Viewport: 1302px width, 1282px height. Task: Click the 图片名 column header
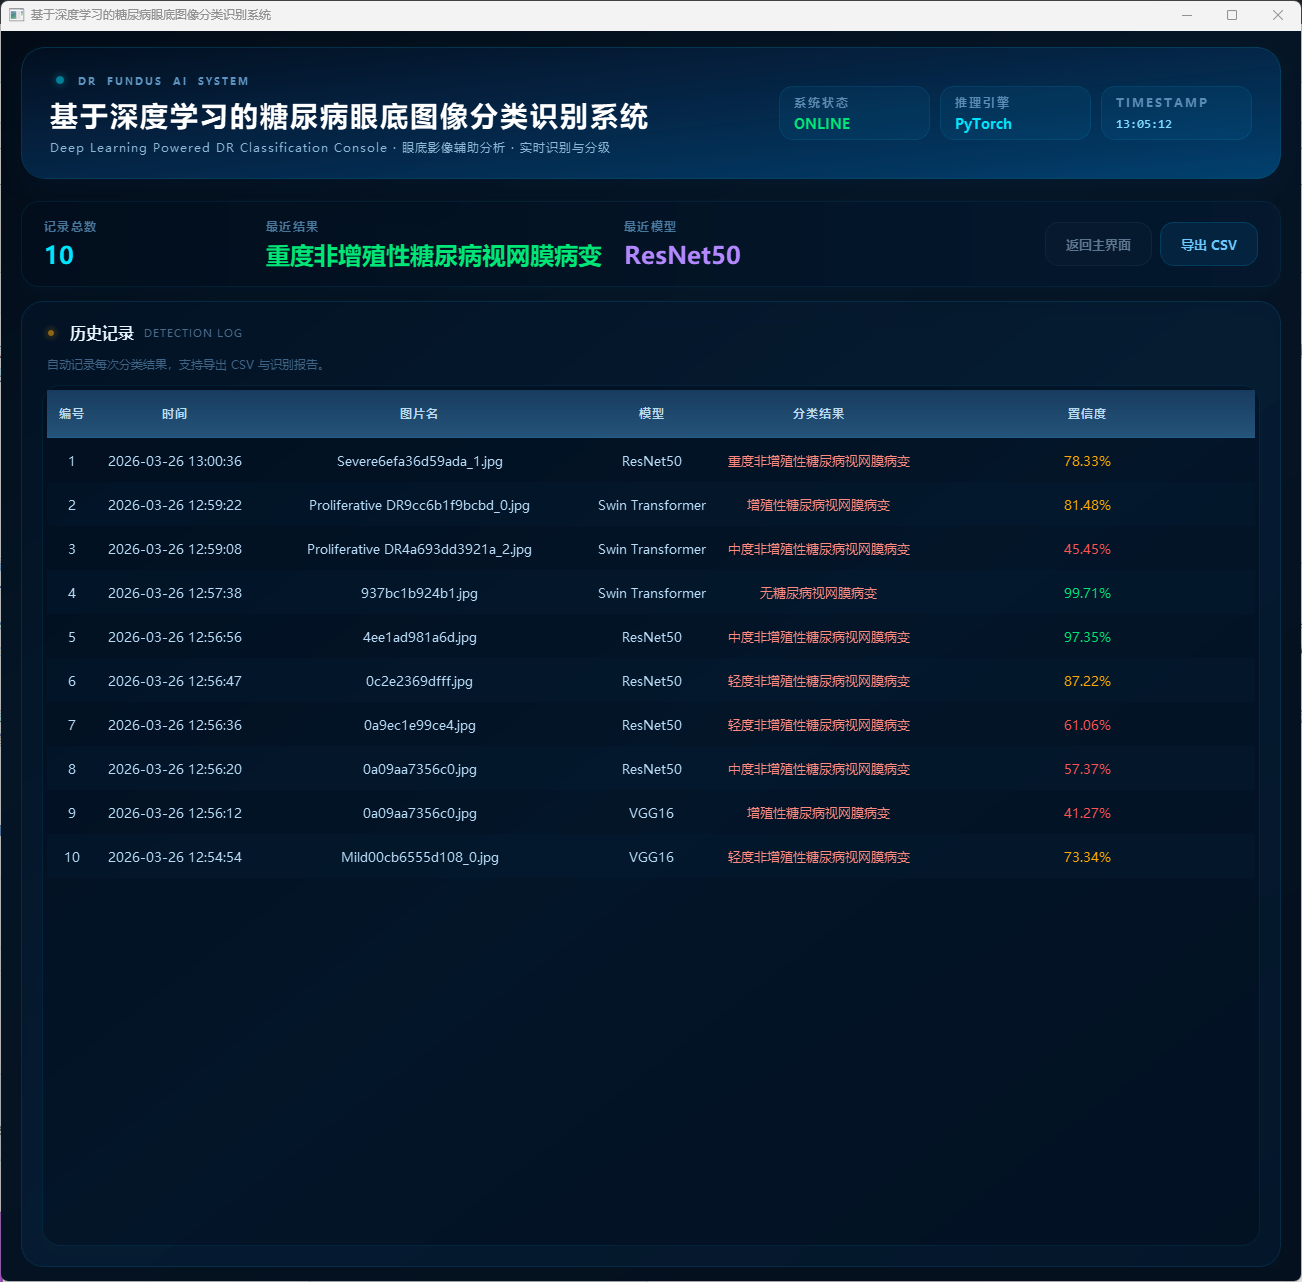click(x=419, y=414)
